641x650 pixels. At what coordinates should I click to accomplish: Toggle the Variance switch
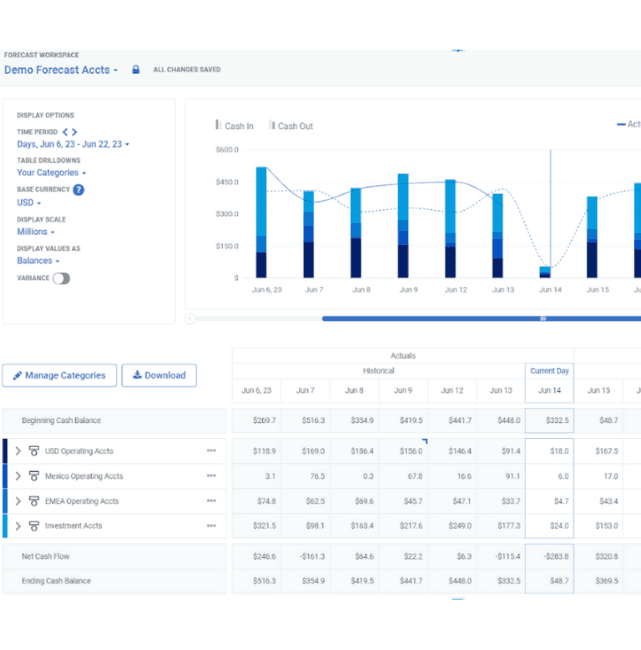tap(61, 279)
